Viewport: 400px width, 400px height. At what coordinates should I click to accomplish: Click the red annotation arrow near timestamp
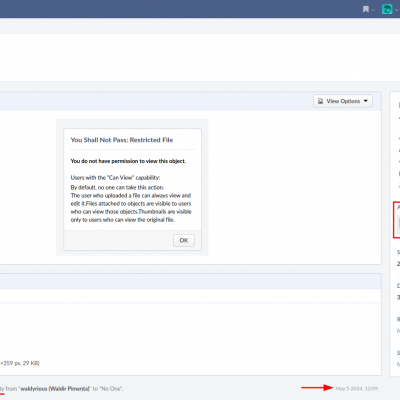(317, 387)
